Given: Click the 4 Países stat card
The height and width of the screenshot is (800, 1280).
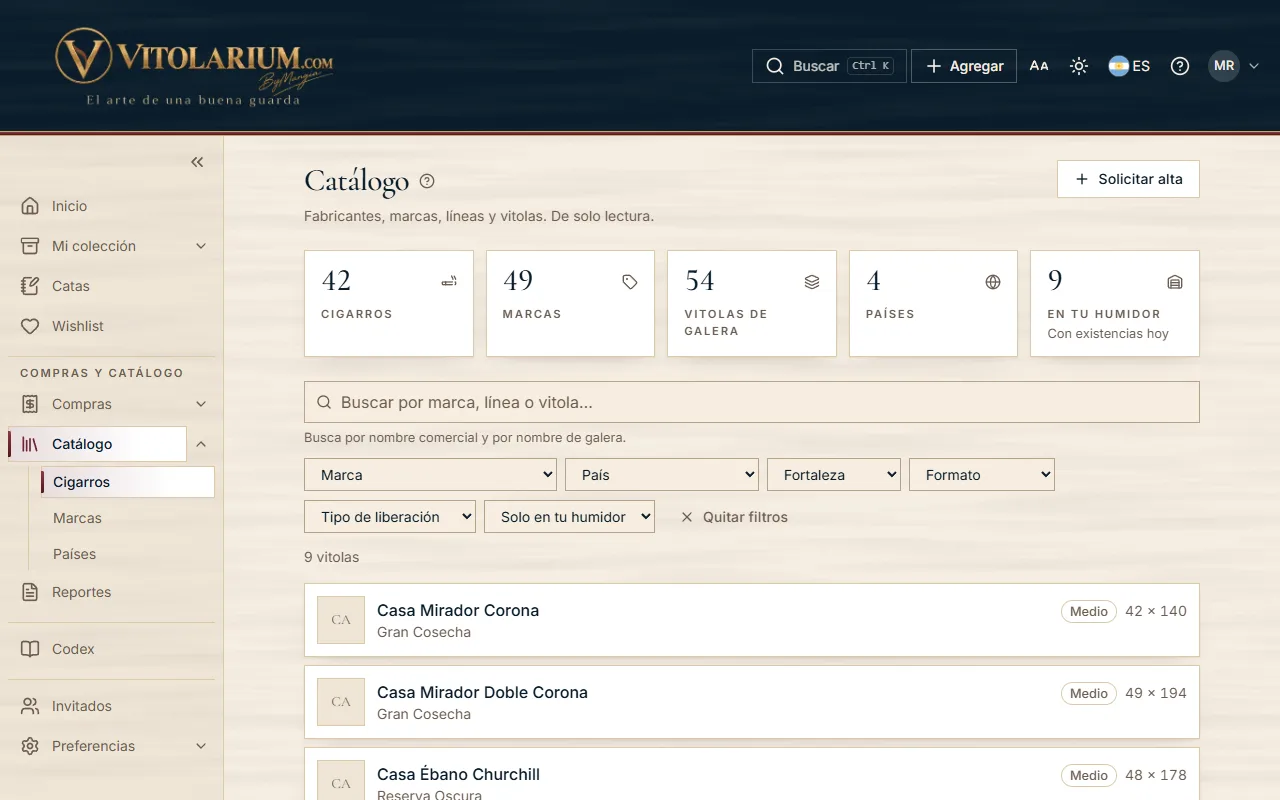Looking at the screenshot, I should (x=933, y=303).
